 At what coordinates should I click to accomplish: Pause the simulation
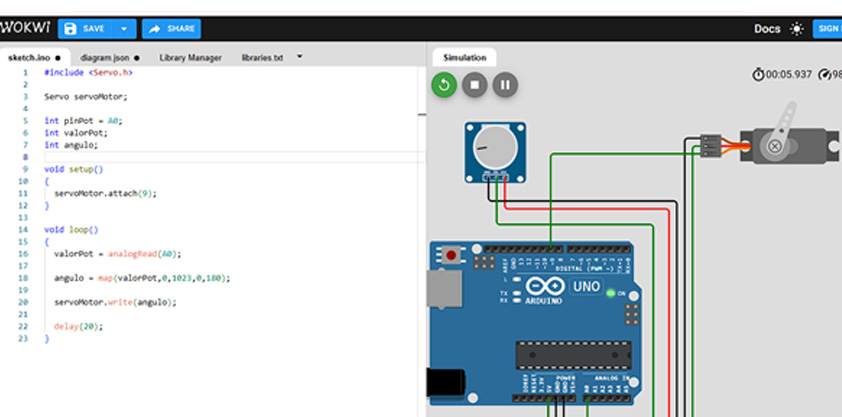pyautogui.click(x=505, y=85)
